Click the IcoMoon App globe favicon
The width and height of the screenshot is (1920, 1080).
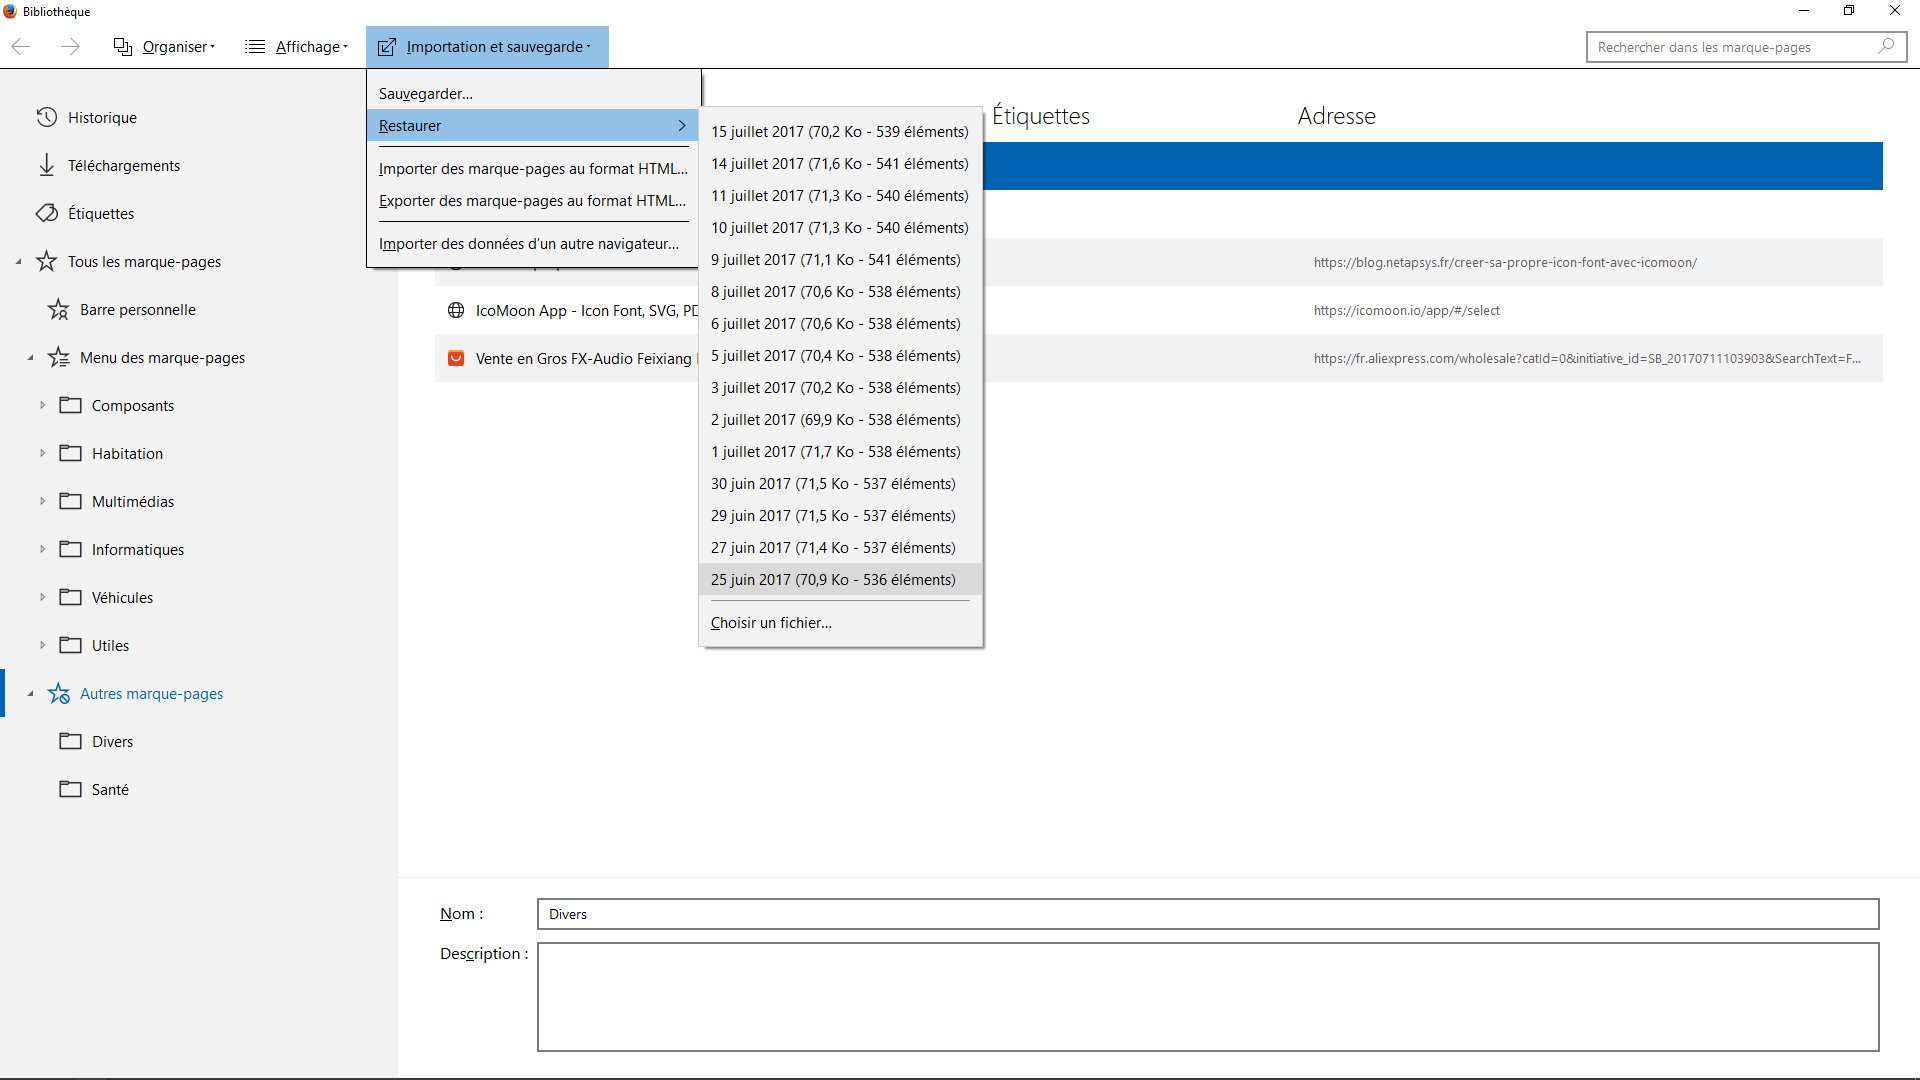456,310
